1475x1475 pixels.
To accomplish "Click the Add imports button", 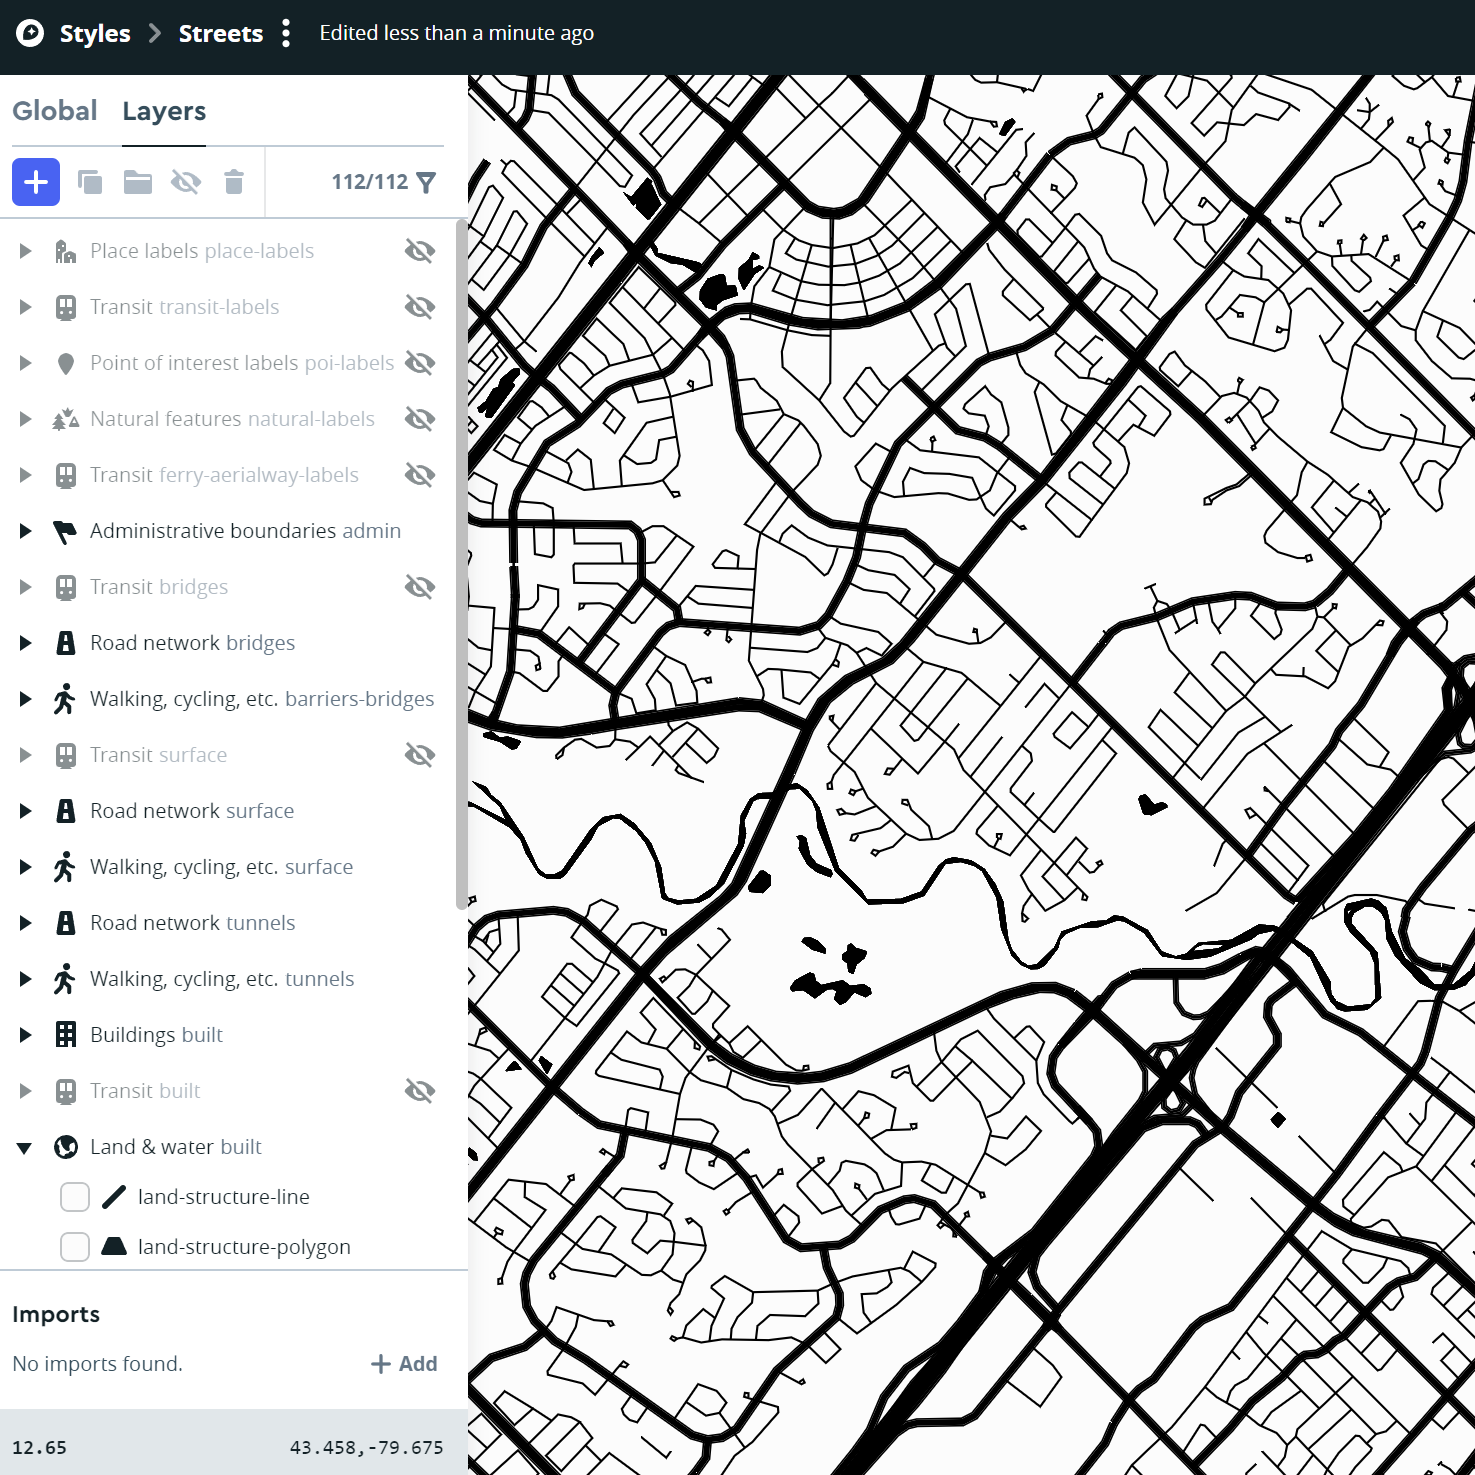I will 404,1364.
